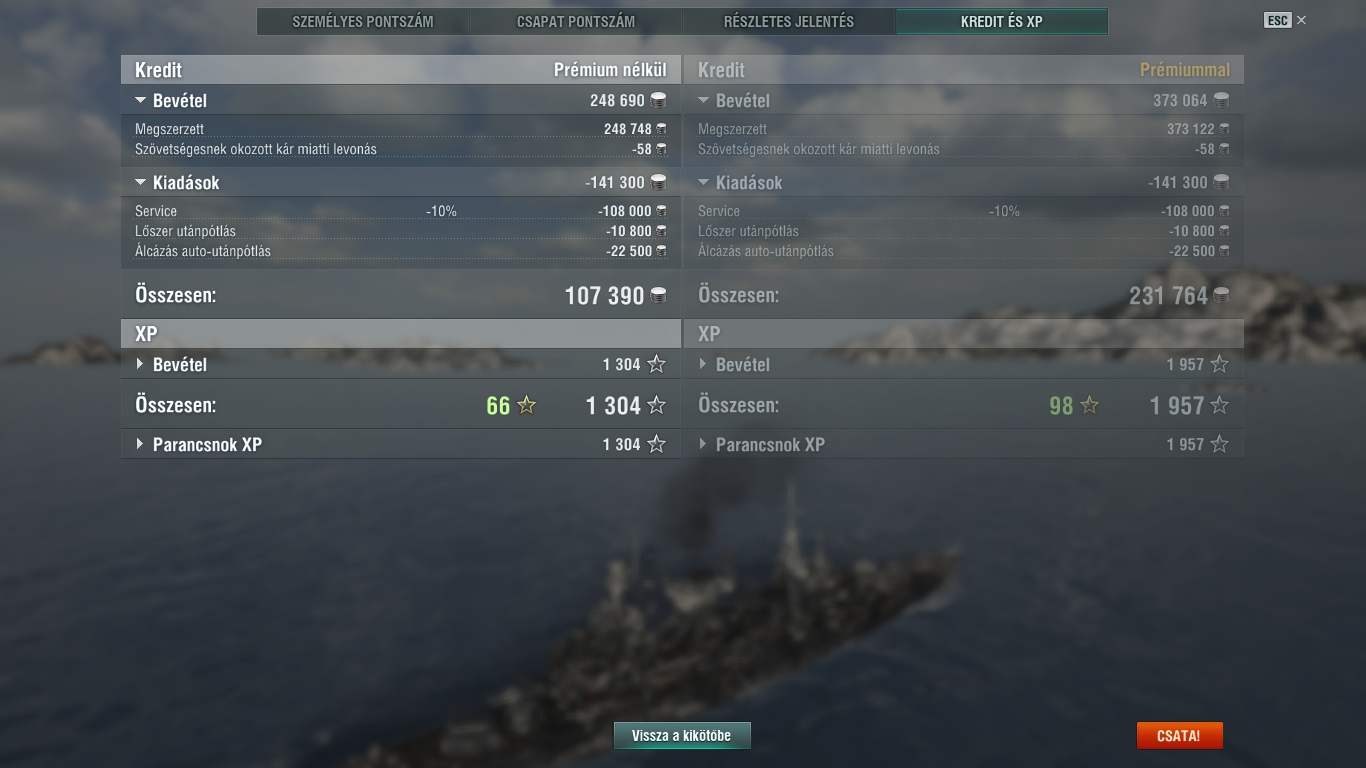Close results screen with ESC X button
Image resolution: width=1366 pixels, height=768 pixels.
1285,20
